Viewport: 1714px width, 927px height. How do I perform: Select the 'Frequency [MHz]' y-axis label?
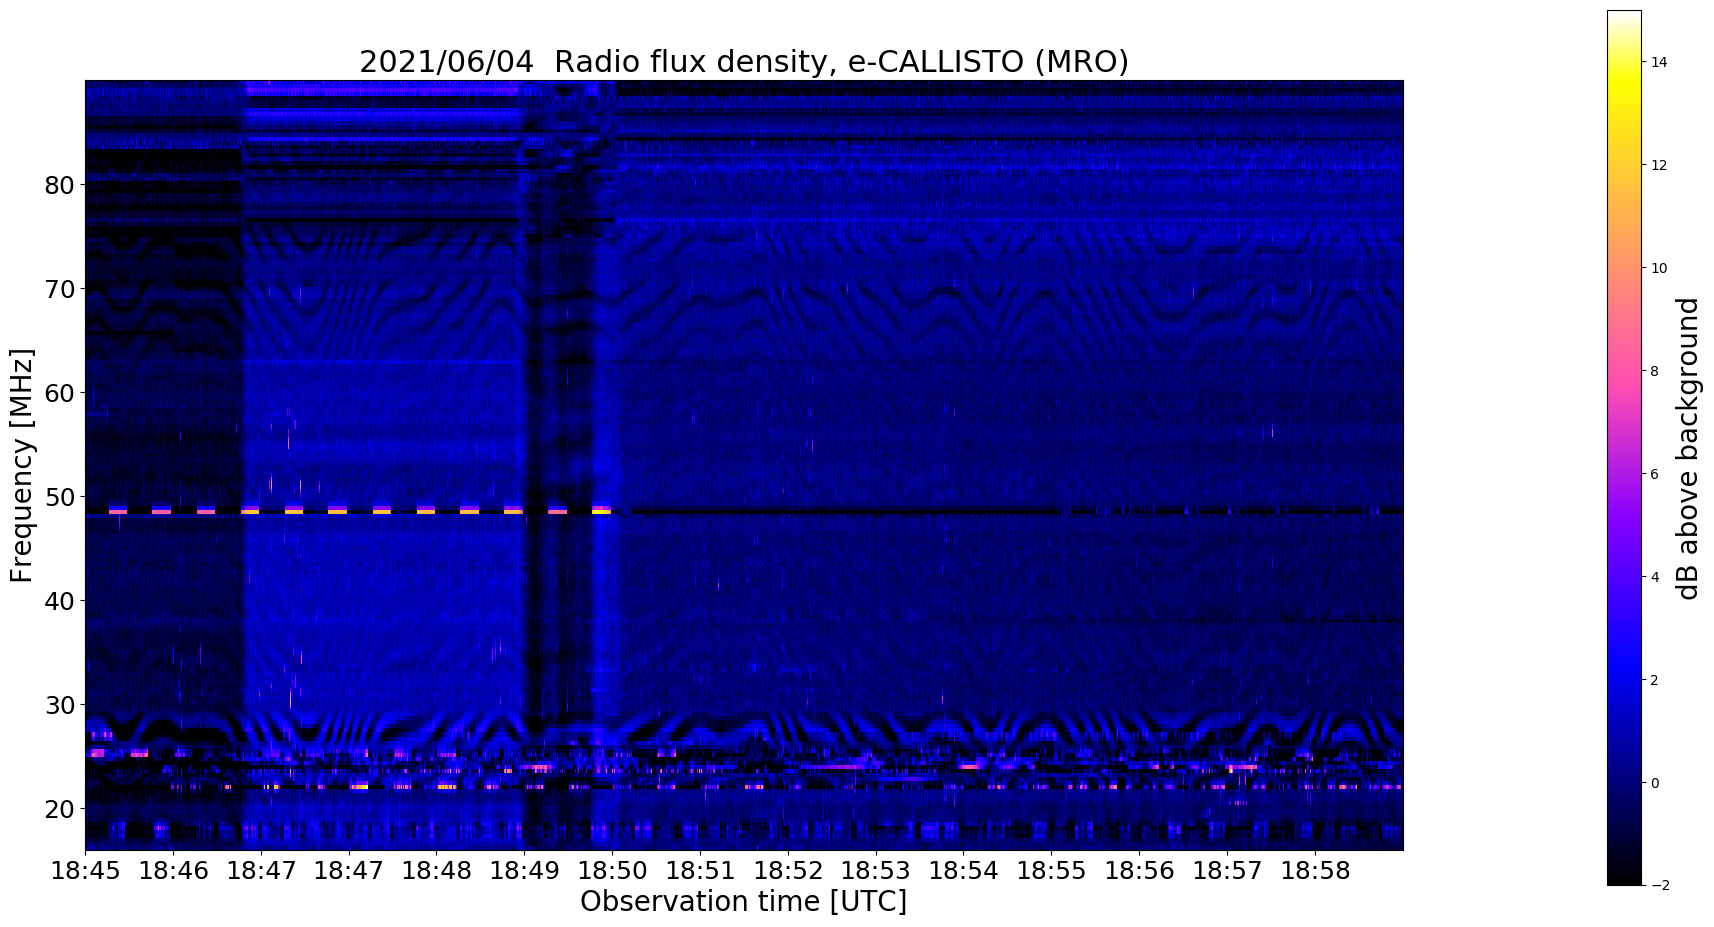click(x=22, y=465)
